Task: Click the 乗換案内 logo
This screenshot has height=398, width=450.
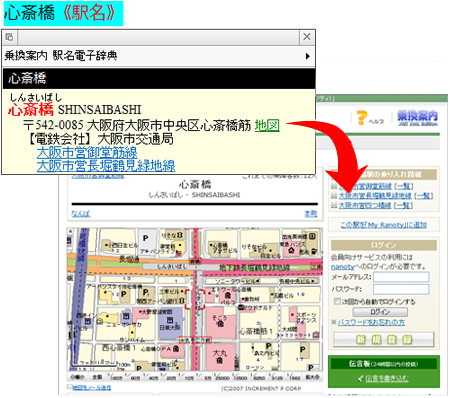Action: point(417,118)
